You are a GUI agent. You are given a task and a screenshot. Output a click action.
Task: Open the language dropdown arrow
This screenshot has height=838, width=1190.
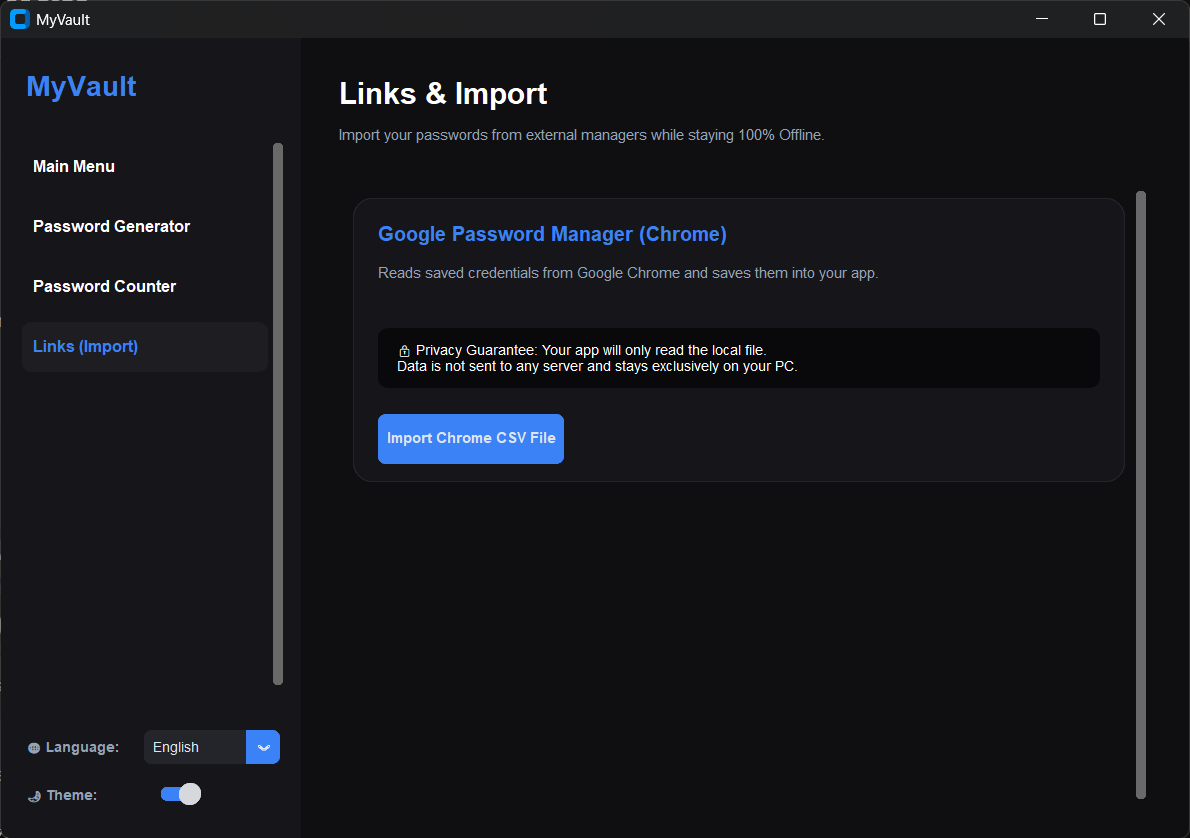(x=263, y=747)
